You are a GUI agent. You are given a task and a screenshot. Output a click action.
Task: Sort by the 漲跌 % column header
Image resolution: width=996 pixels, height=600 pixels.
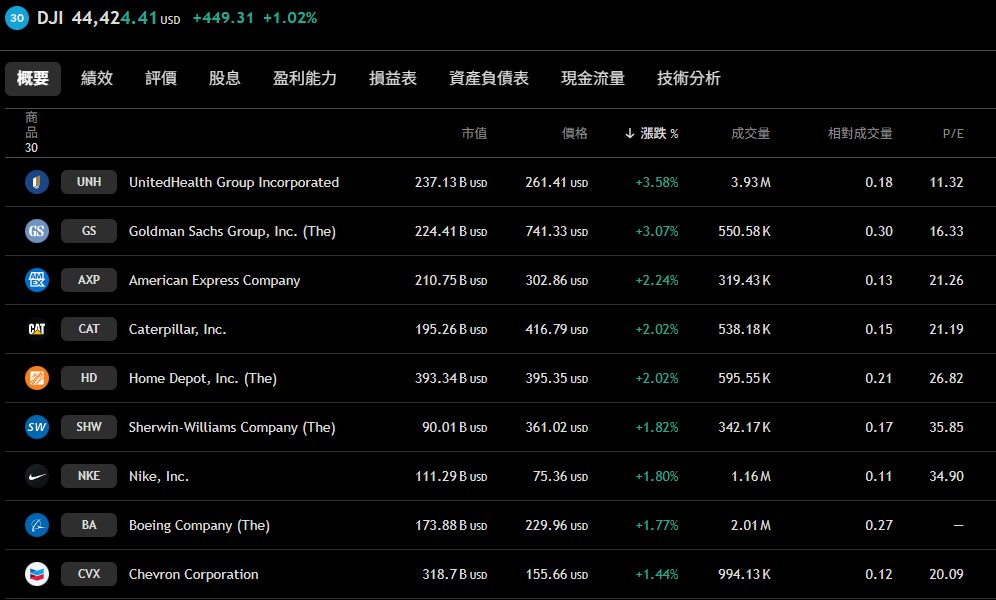click(x=652, y=133)
